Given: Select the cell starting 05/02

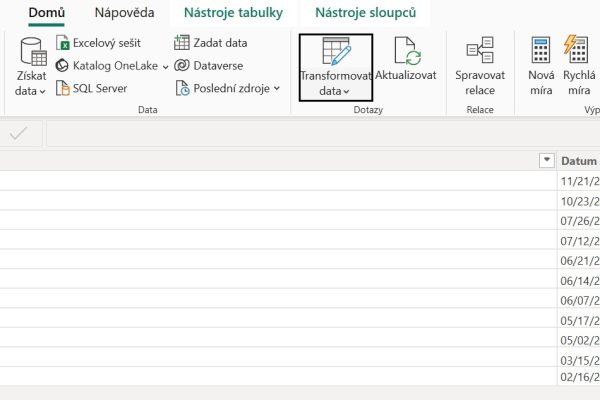Looking at the screenshot, I should click(579, 340).
